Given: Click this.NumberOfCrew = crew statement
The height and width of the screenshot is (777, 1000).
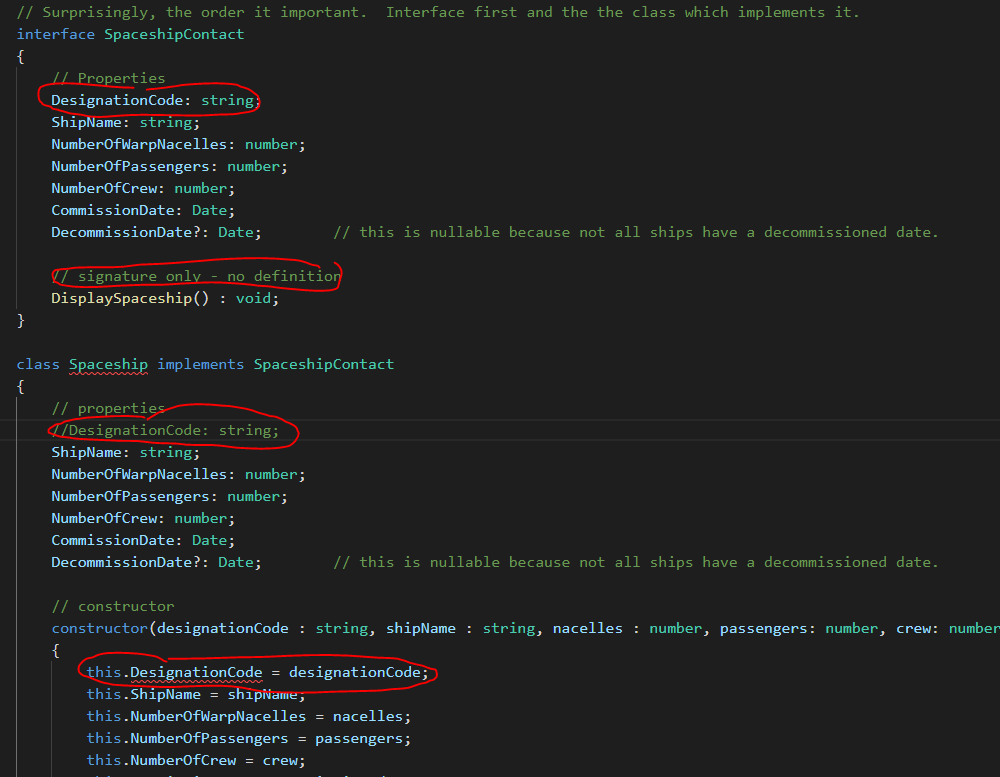Looking at the screenshot, I should [196, 760].
